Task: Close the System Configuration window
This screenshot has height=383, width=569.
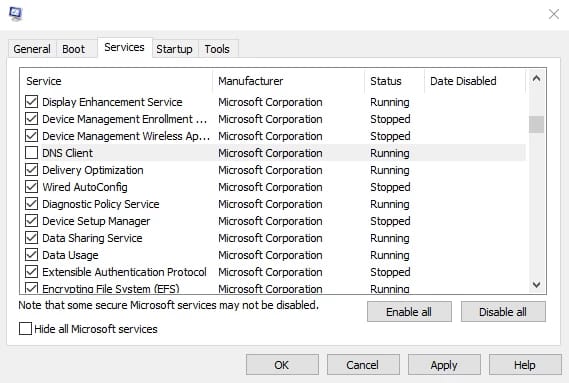Action: 554,14
